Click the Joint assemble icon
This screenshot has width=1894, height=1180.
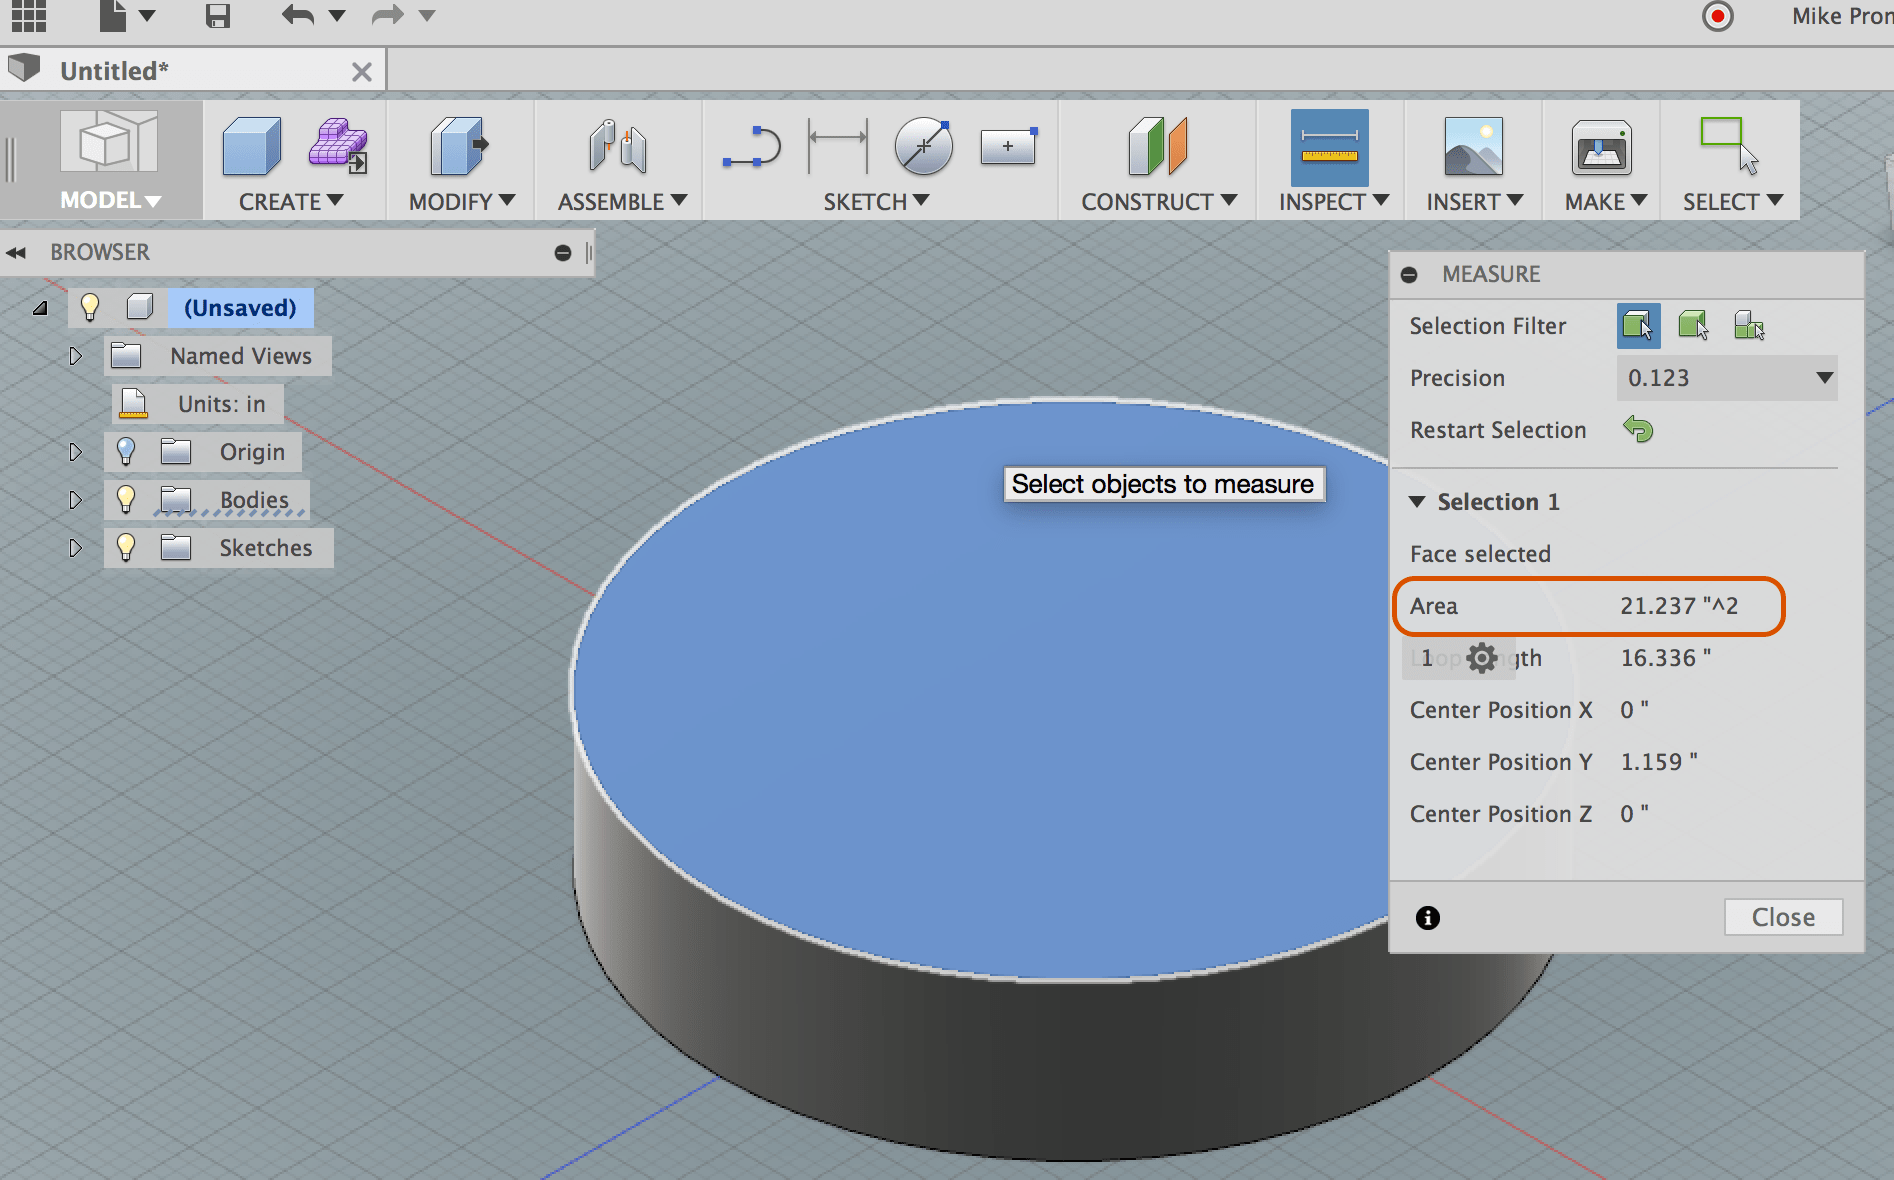617,146
